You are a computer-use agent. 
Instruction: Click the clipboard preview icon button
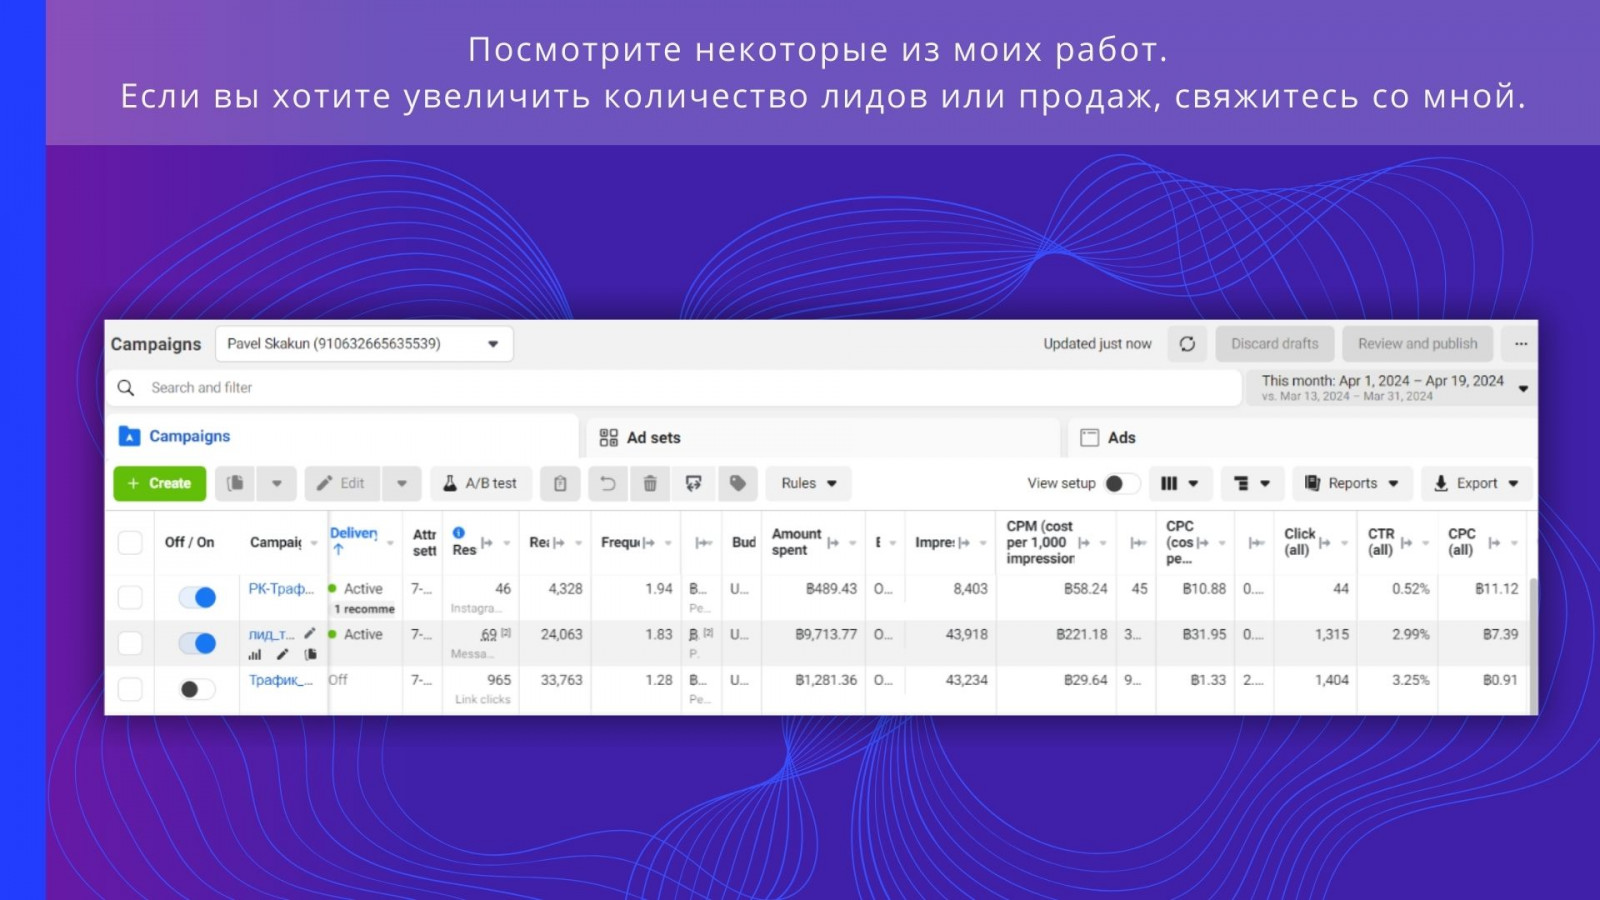point(560,483)
